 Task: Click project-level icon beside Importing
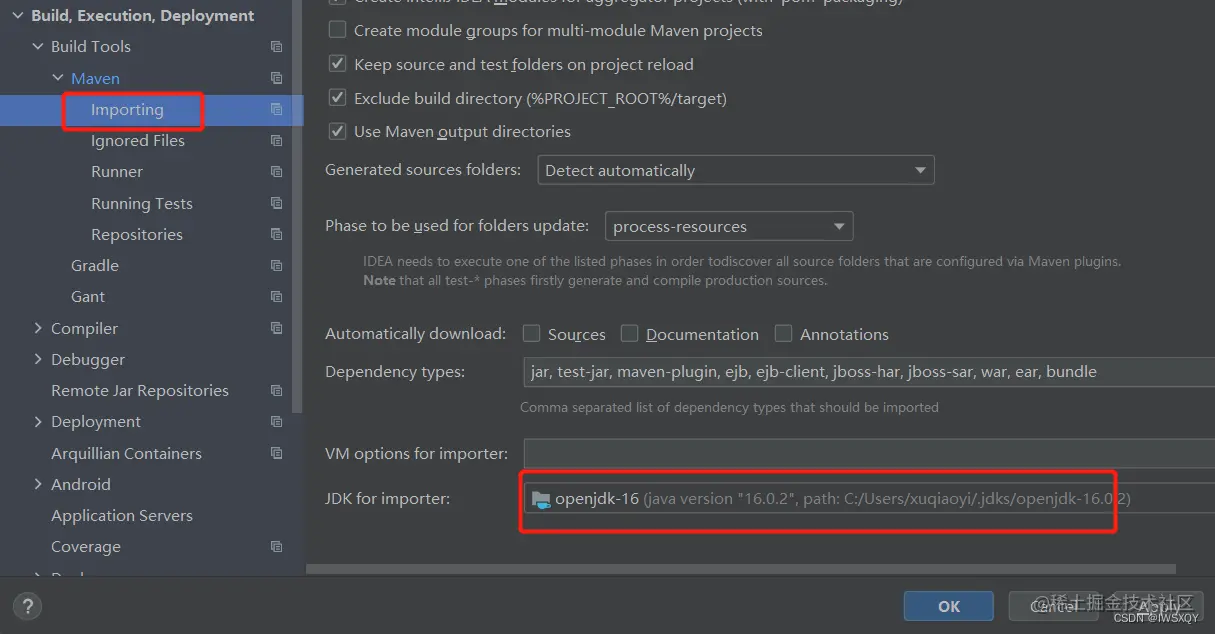277,110
